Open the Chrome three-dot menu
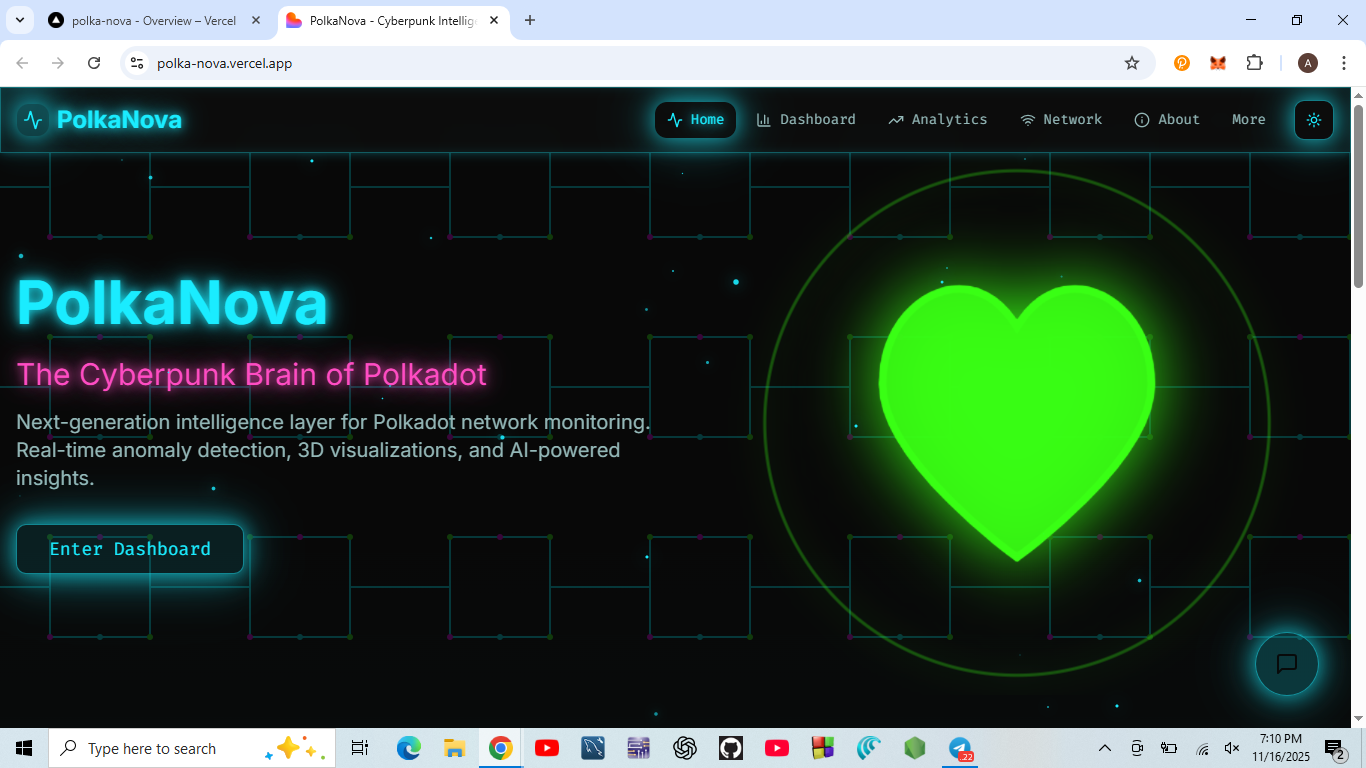The image size is (1366, 768). click(x=1344, y=63)
